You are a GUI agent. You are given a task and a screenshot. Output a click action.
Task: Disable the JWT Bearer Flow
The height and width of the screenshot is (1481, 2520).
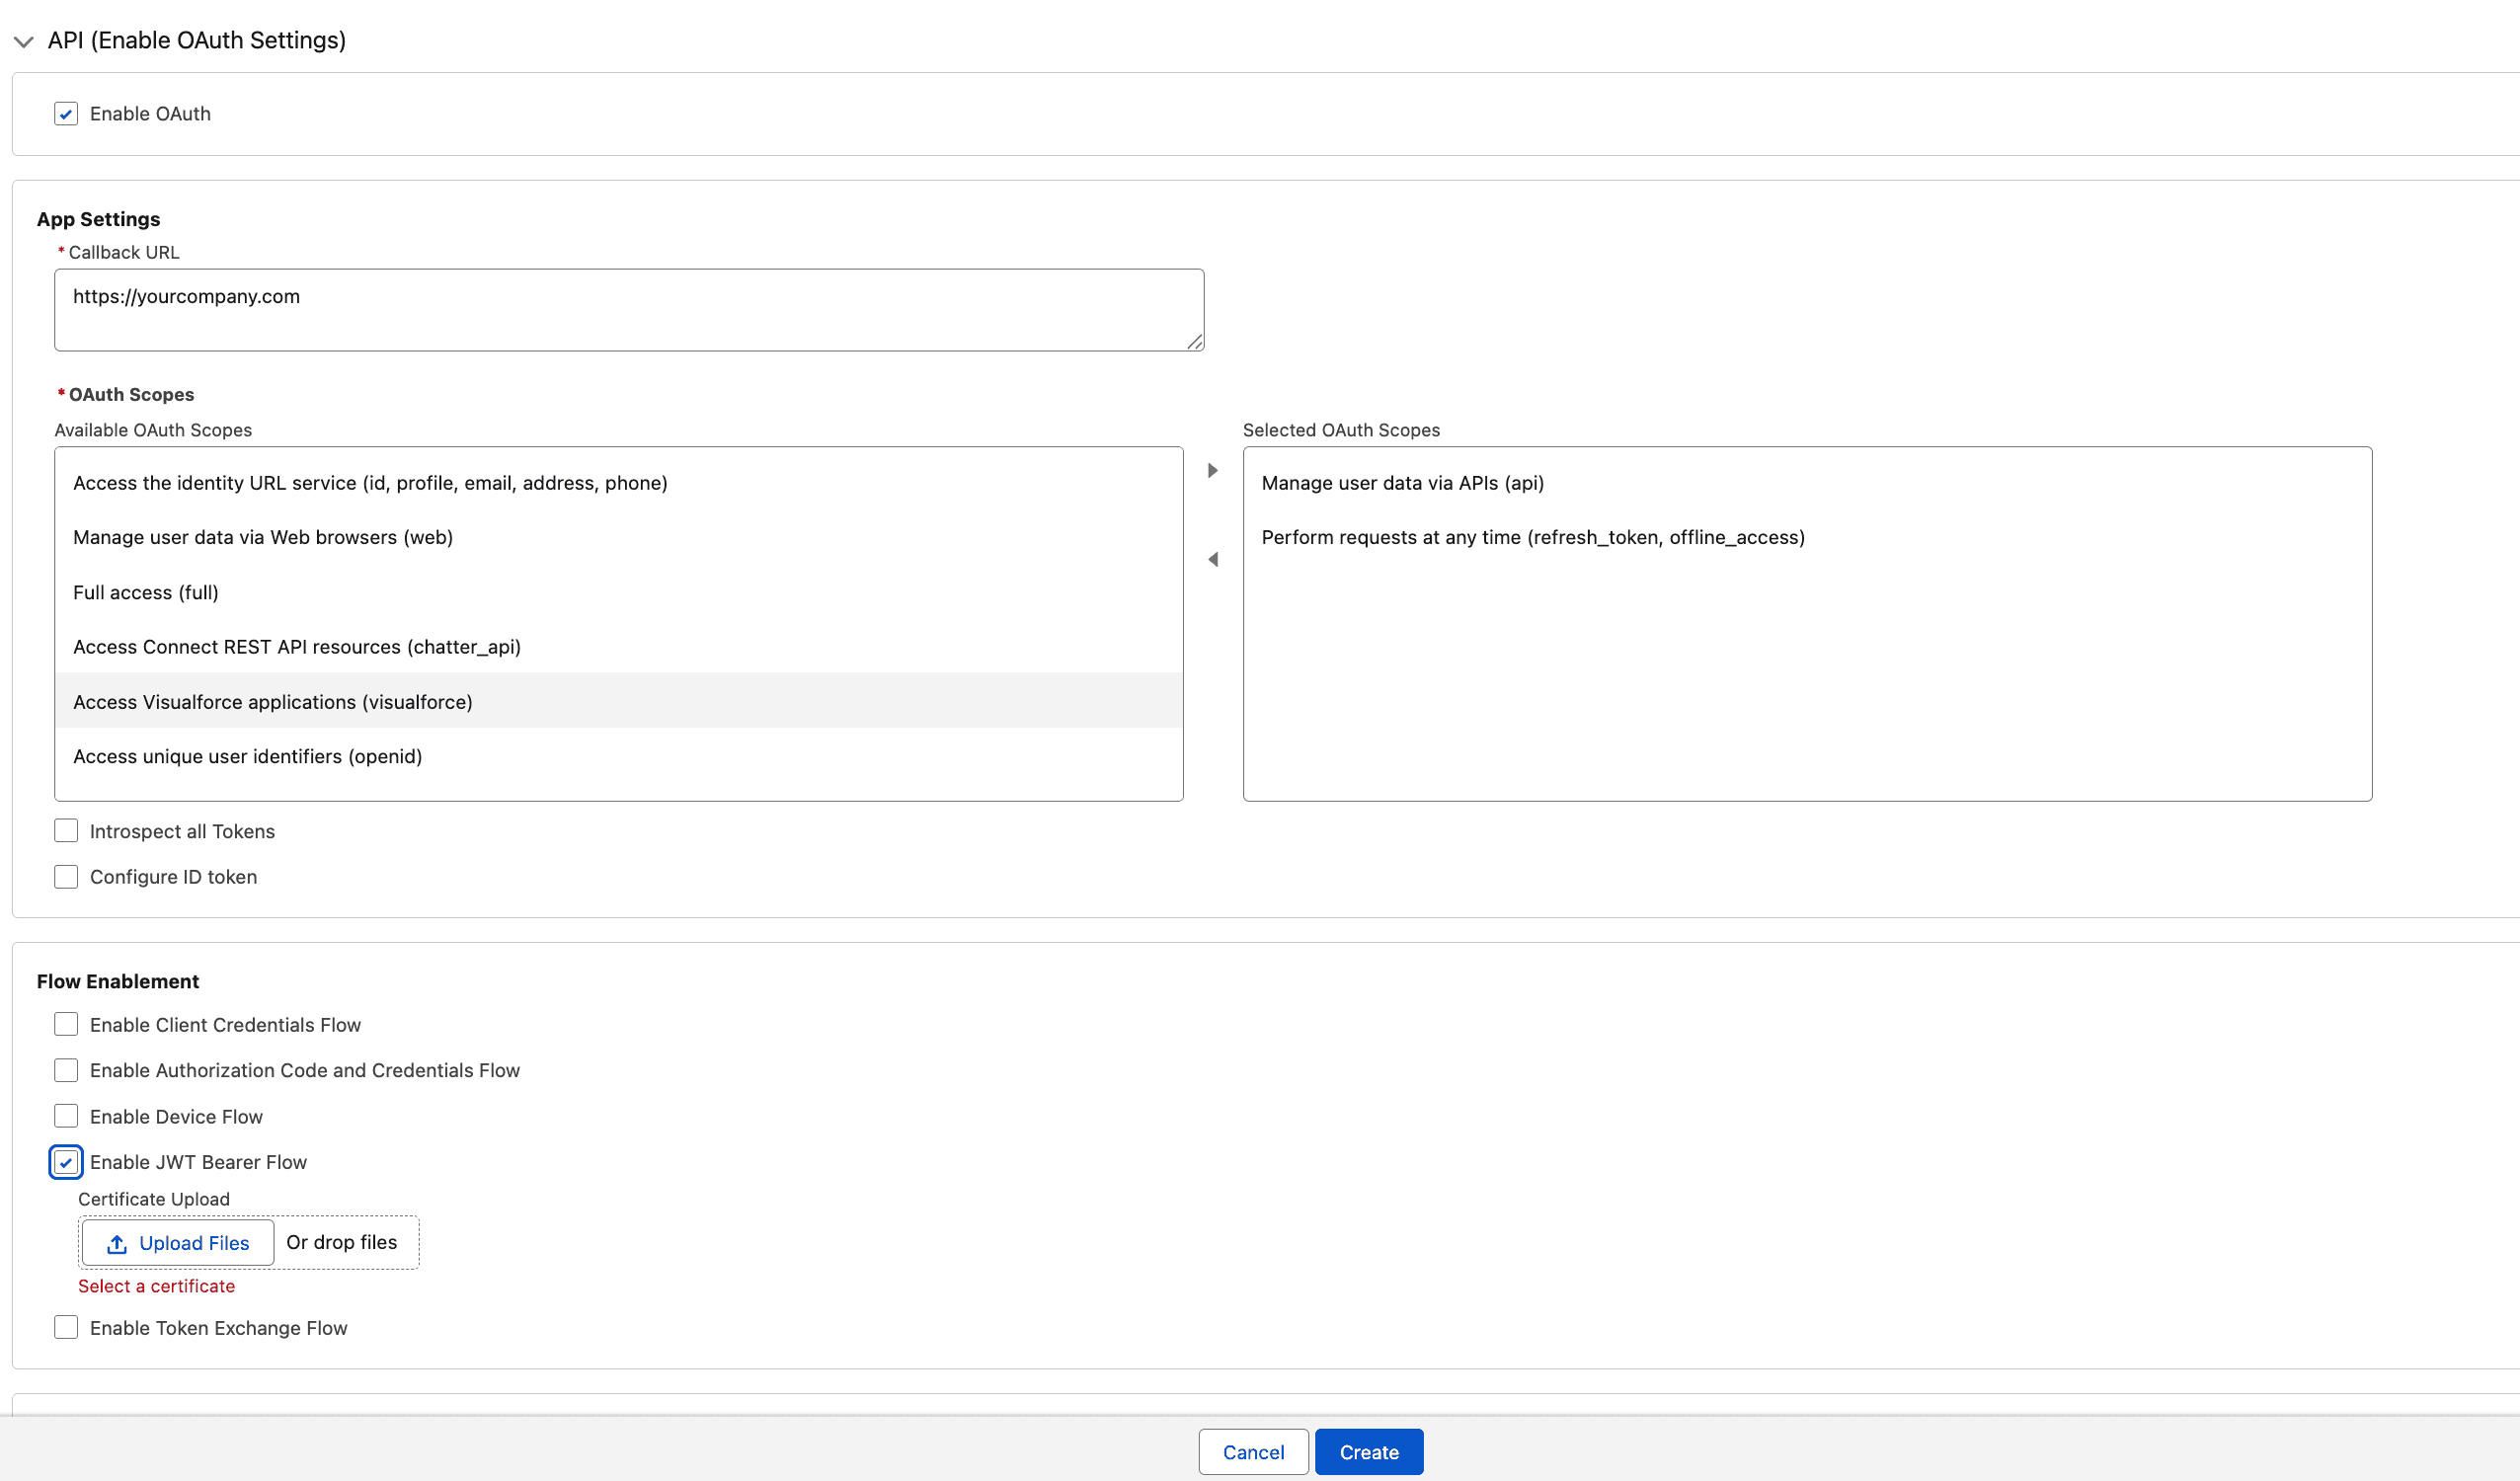coord(65,1162)
